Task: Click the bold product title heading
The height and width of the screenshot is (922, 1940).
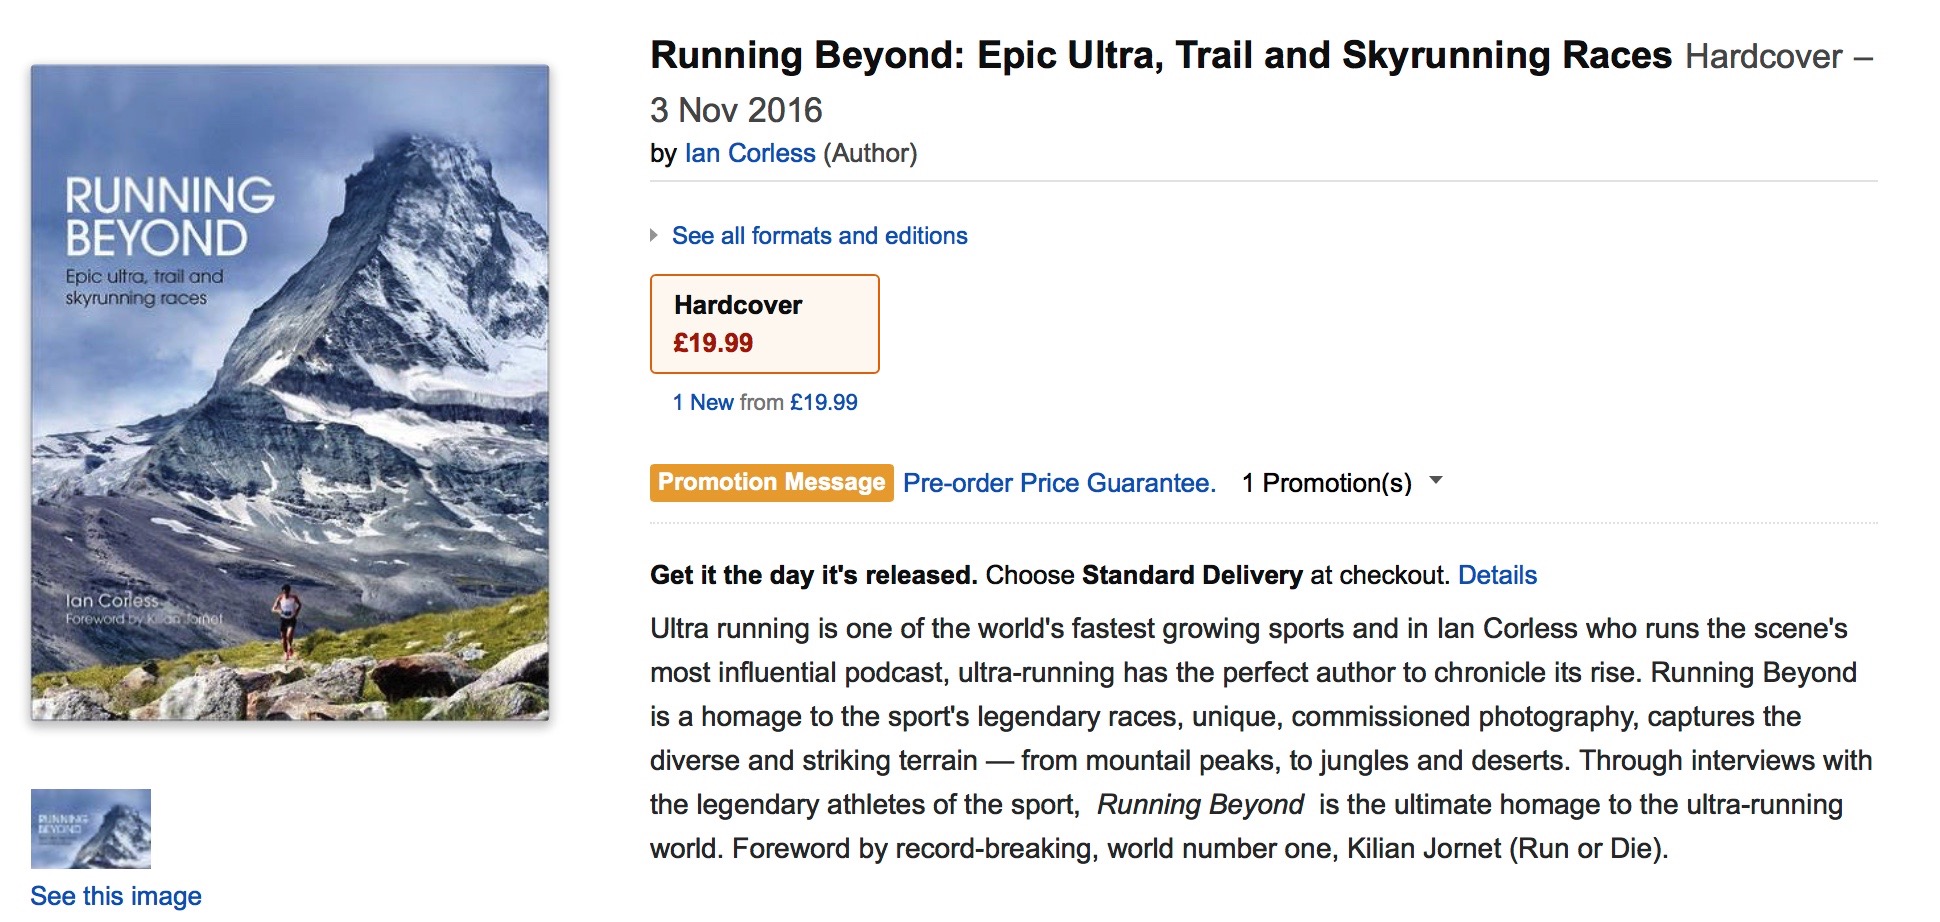Action: pyautogui.click(x=1160, y=56)
